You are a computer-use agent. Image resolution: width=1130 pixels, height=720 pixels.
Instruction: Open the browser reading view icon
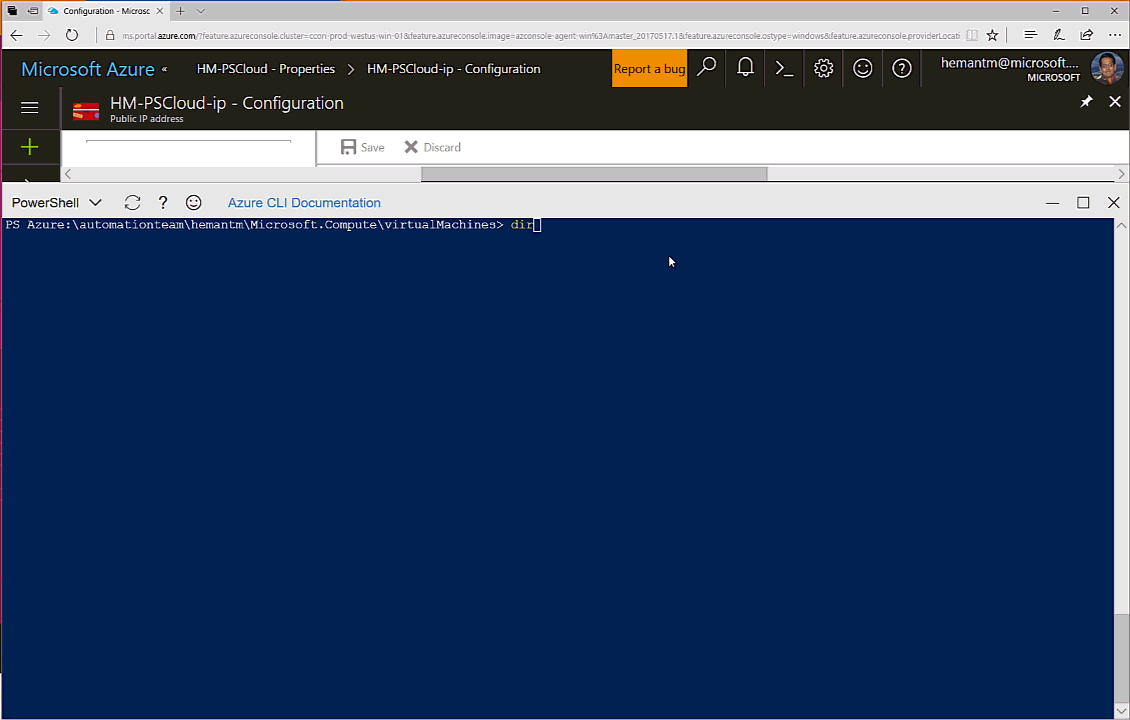(x=972, y=35)
